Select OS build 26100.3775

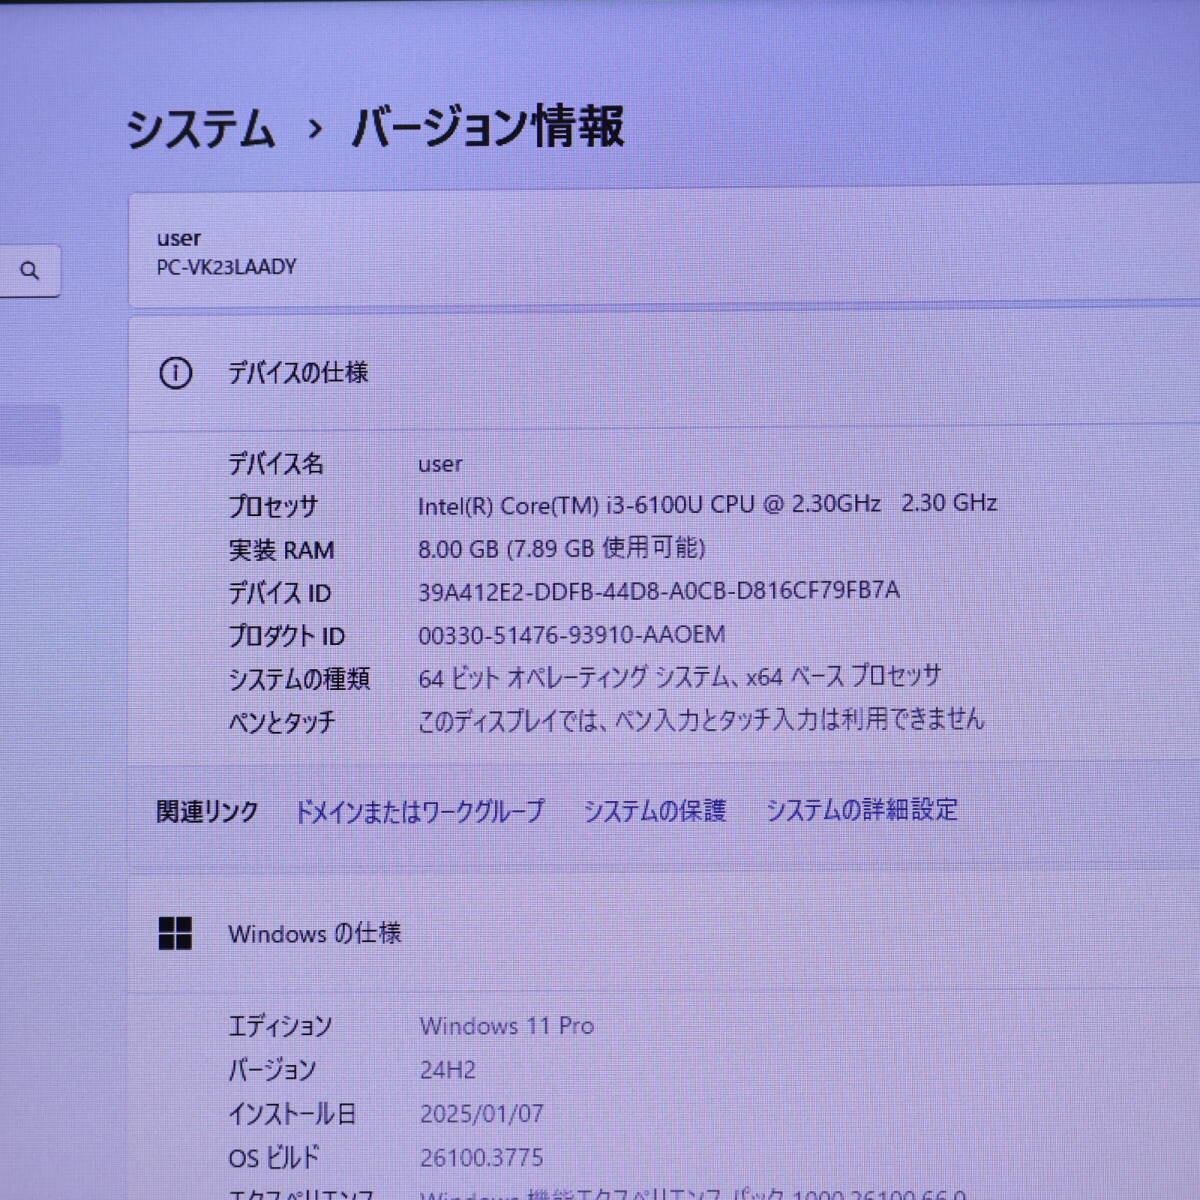click(482, 1158)
